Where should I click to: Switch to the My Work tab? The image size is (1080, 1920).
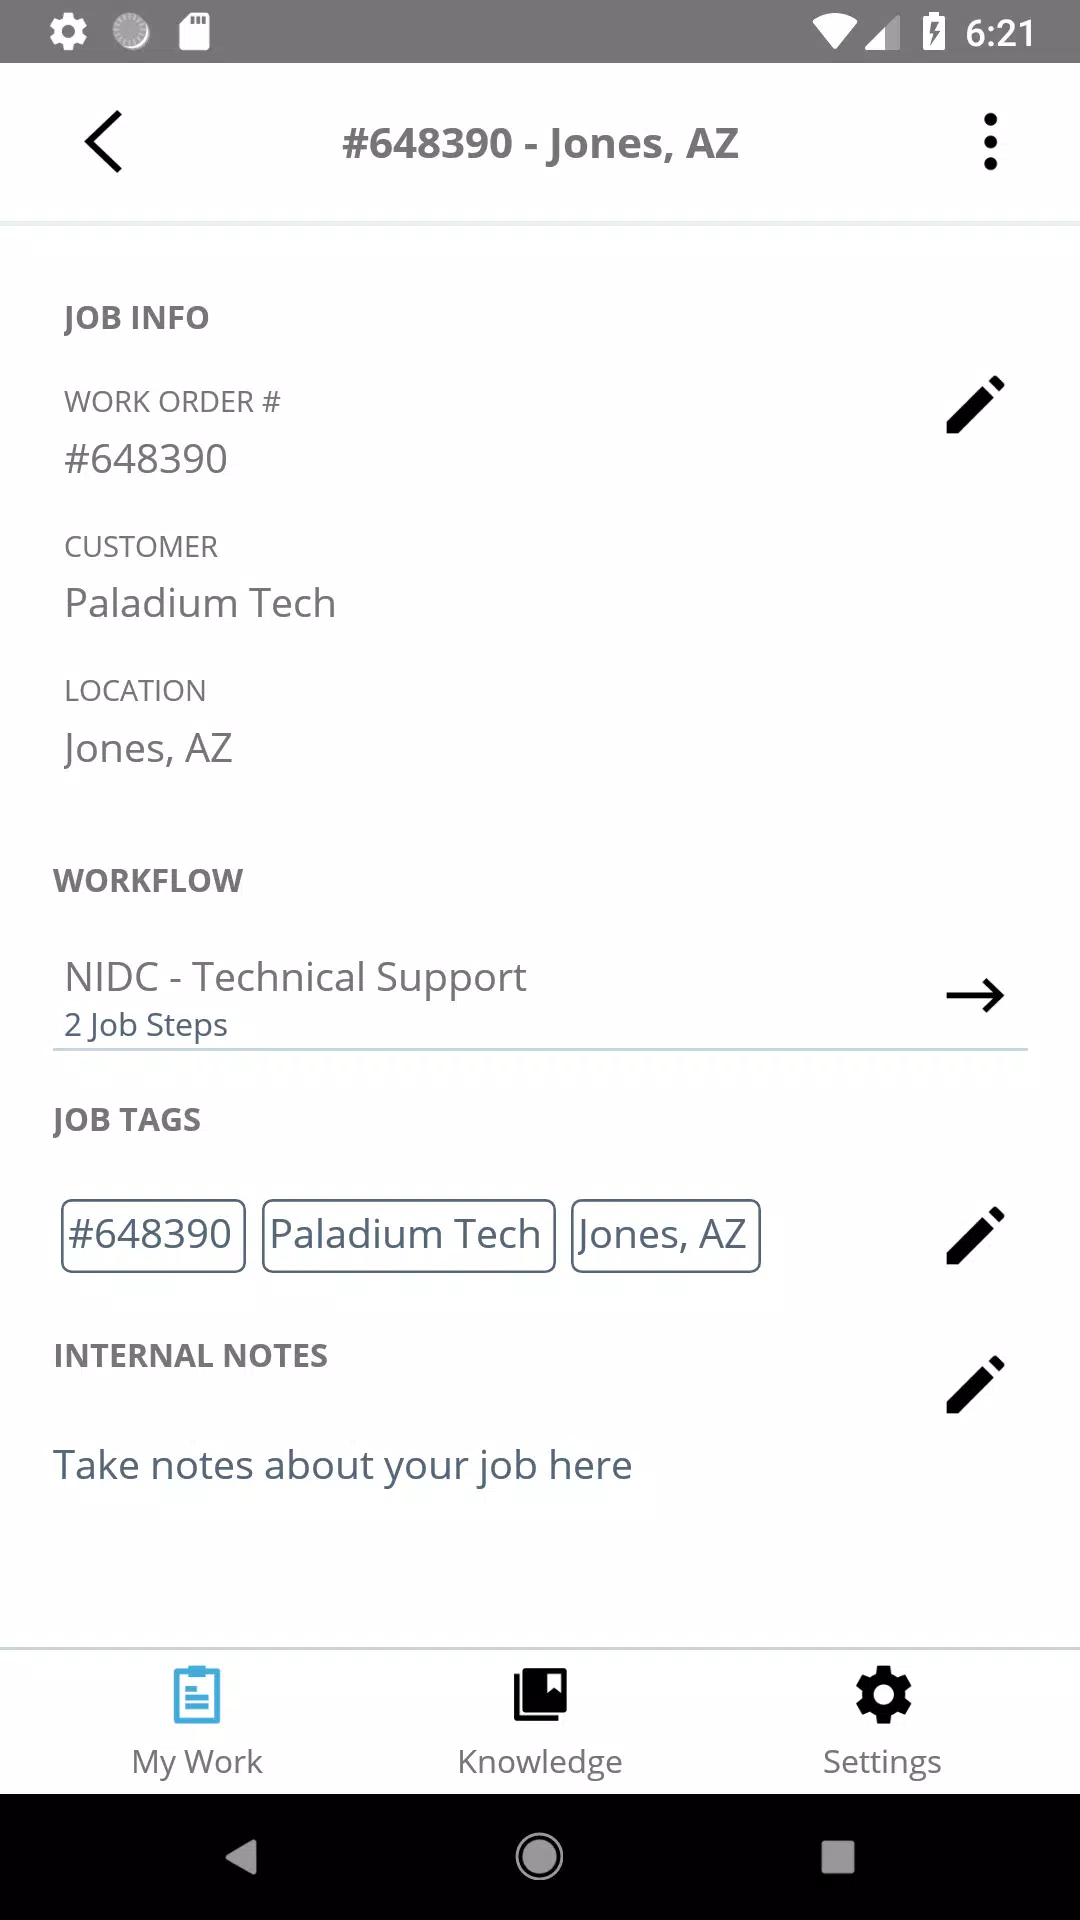point(197,1720)
